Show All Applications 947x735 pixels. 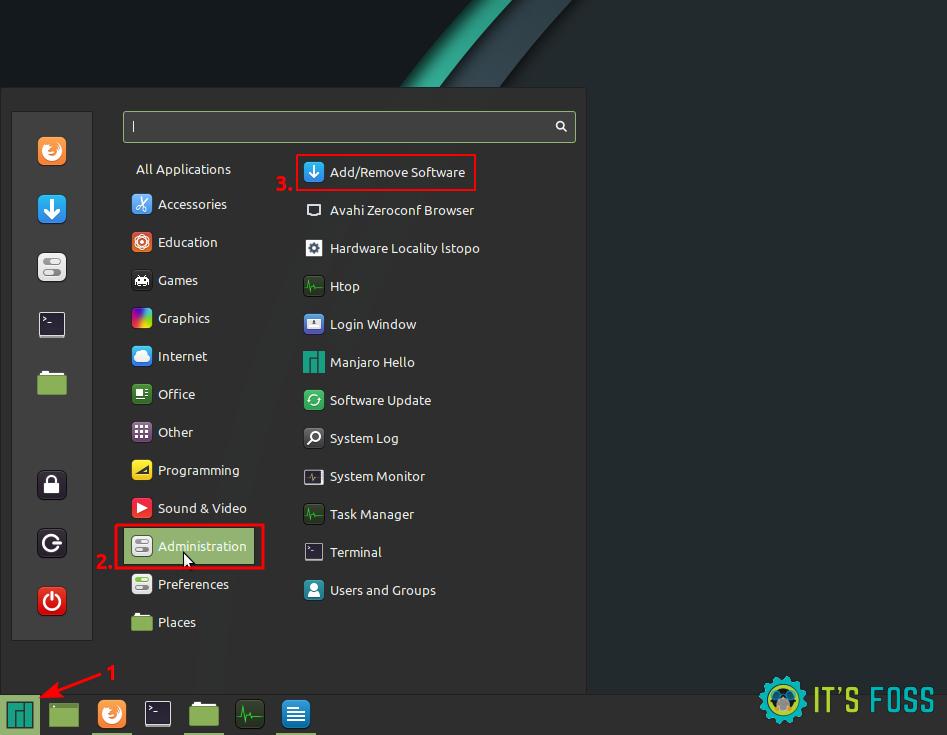coord(183,169)
